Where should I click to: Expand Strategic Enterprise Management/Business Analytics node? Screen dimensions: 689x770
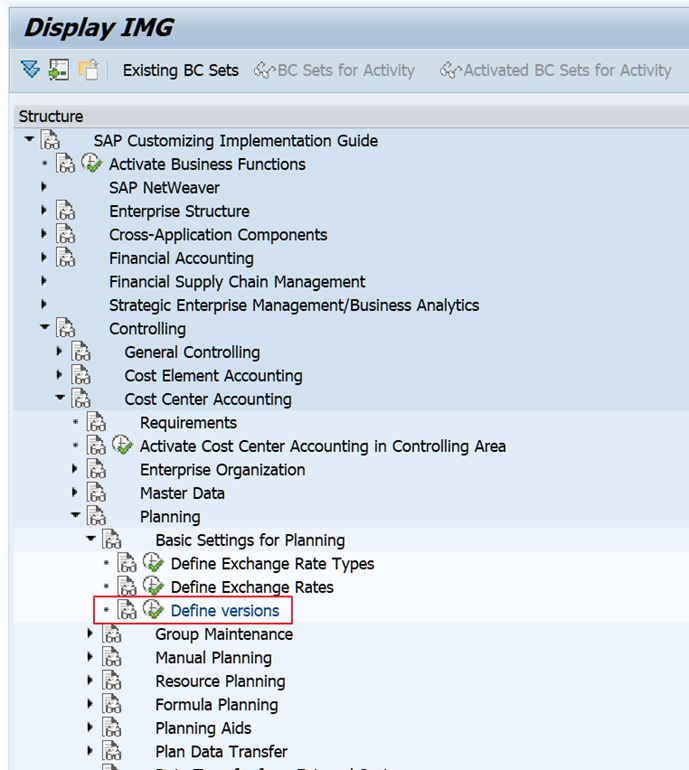point(44,304)
